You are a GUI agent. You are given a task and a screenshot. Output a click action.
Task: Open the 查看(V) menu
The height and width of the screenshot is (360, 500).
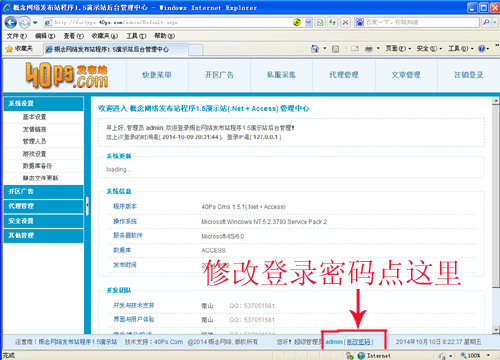click(74, 36)
